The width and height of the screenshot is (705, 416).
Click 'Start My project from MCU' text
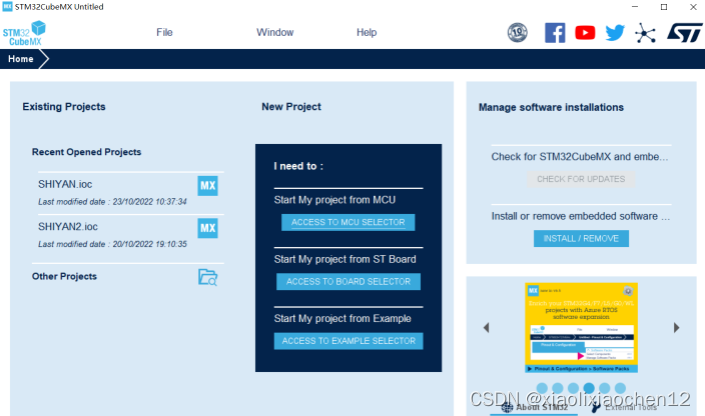tap(335, 200)
